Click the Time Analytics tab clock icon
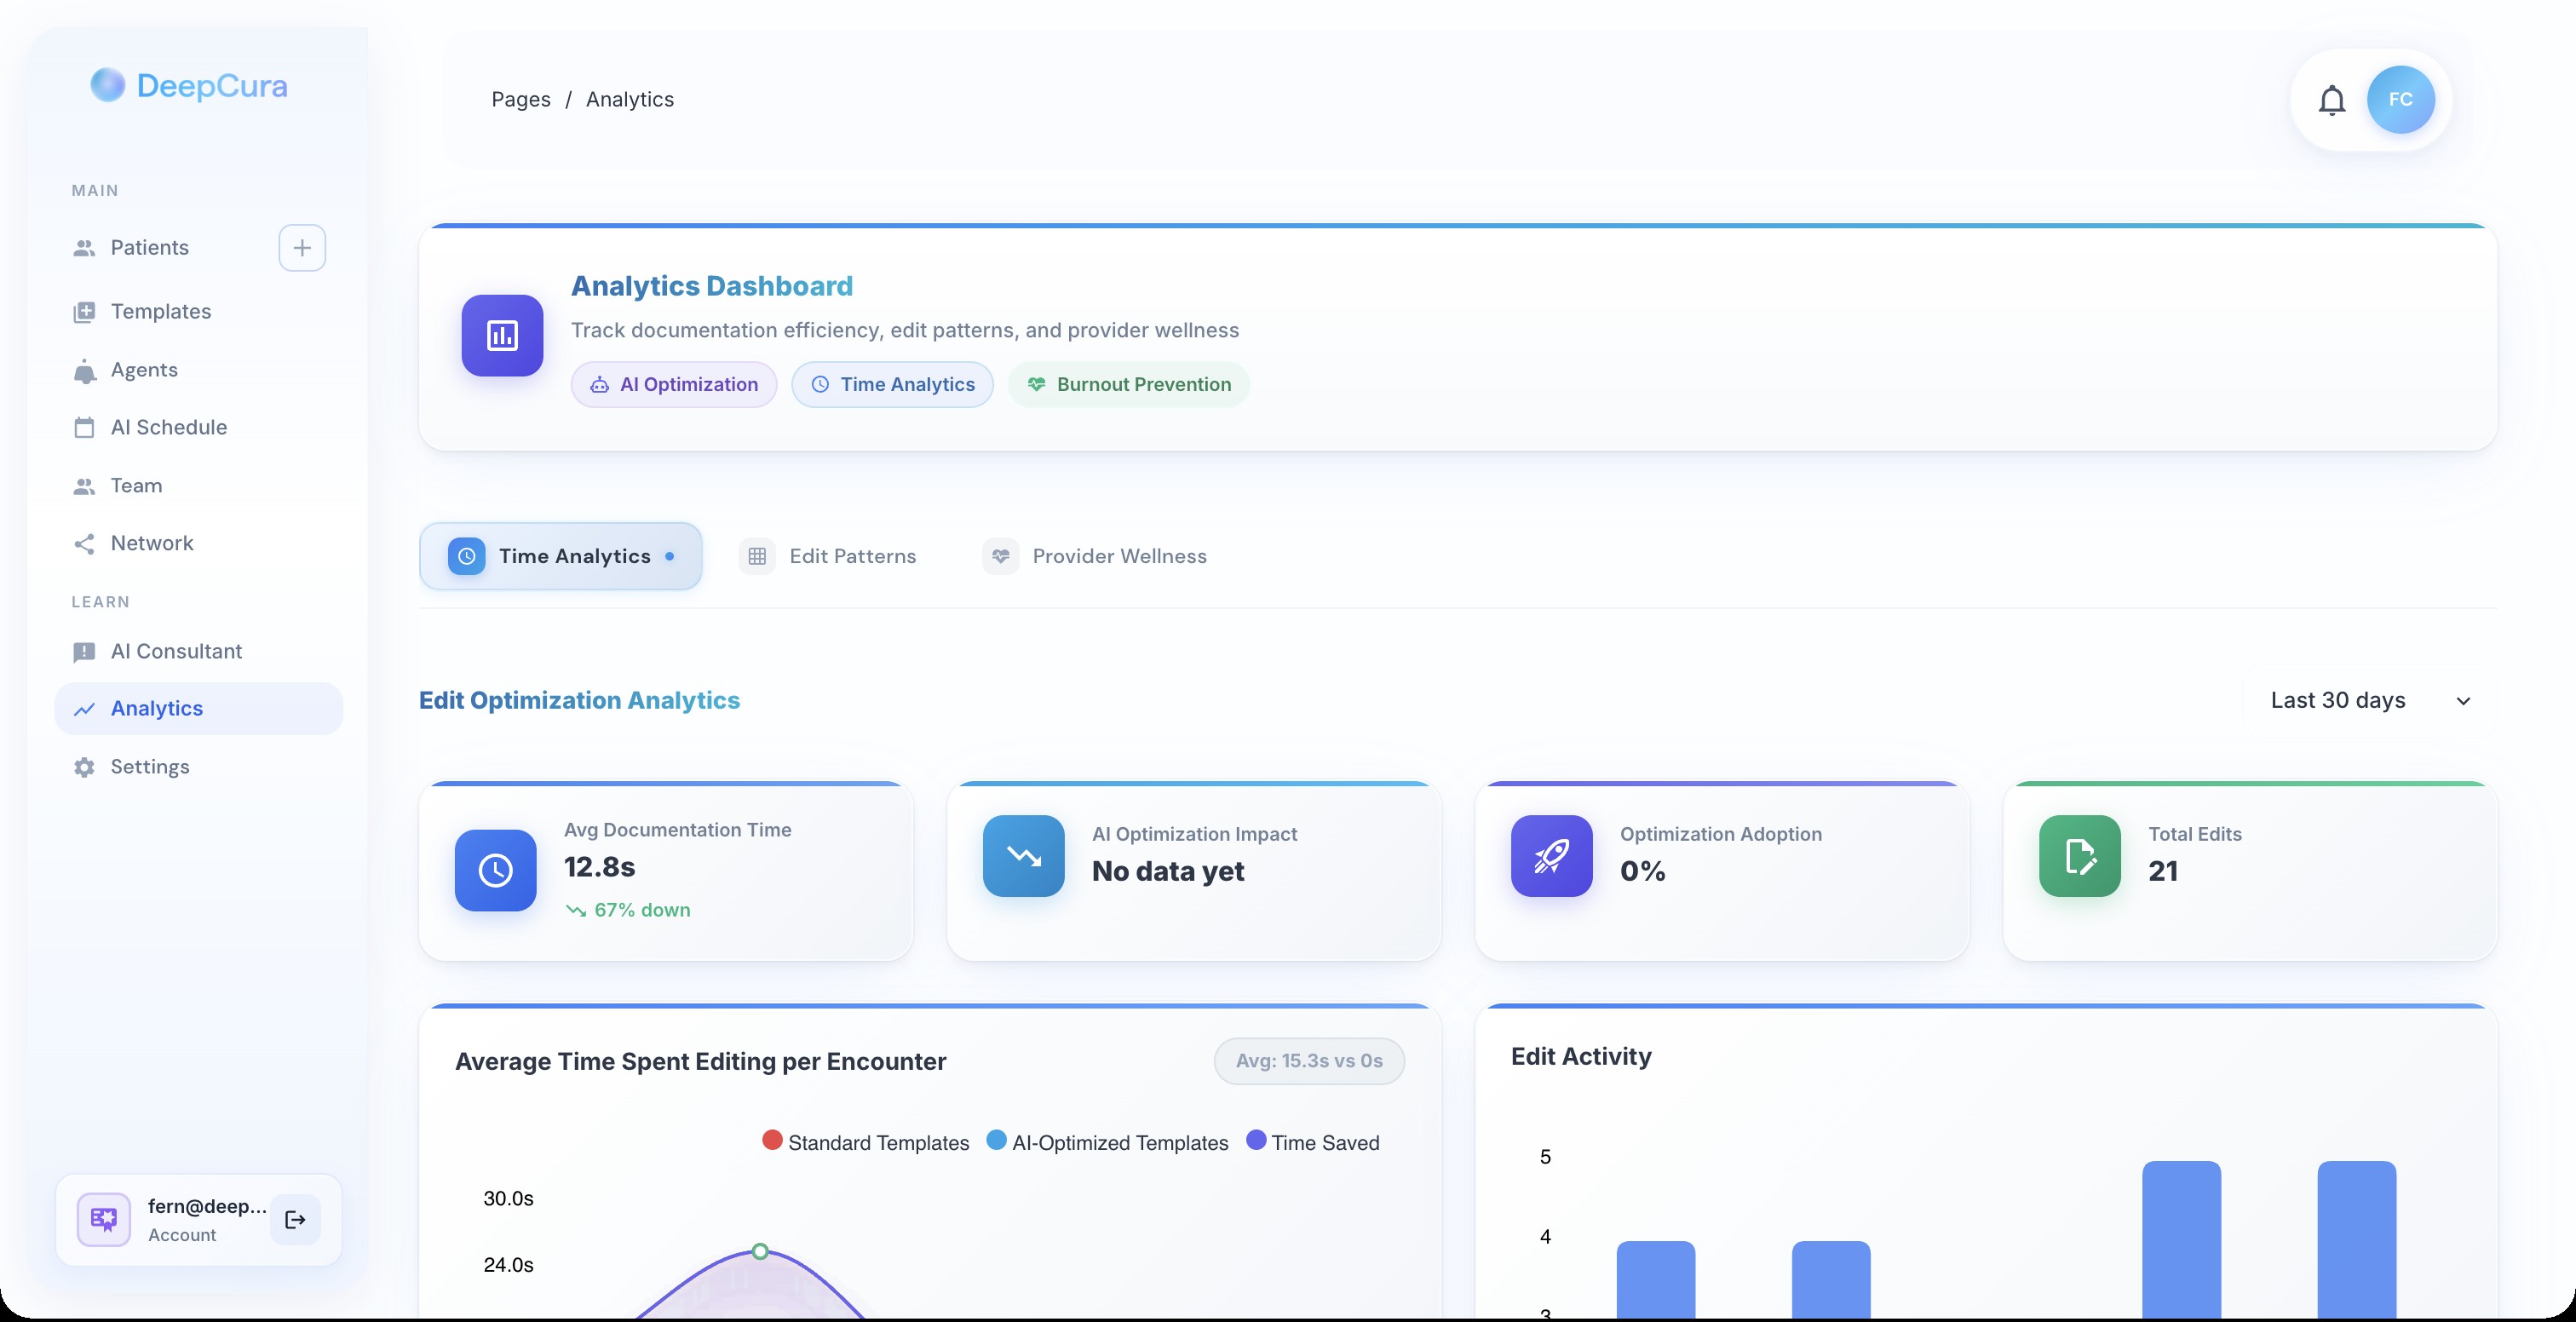 [x=466, y=556]
